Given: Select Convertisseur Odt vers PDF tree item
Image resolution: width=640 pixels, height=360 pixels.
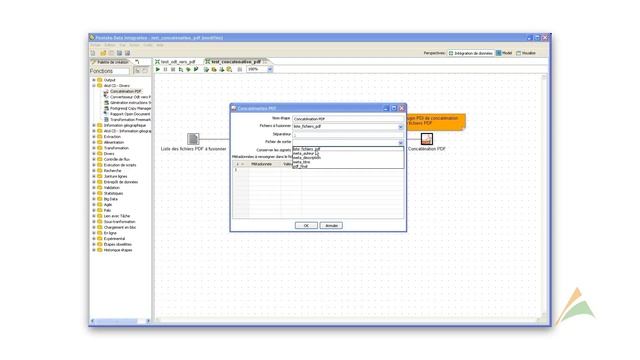Looking at the screenshot, I should pyautogui.click(x=130, y=97).
